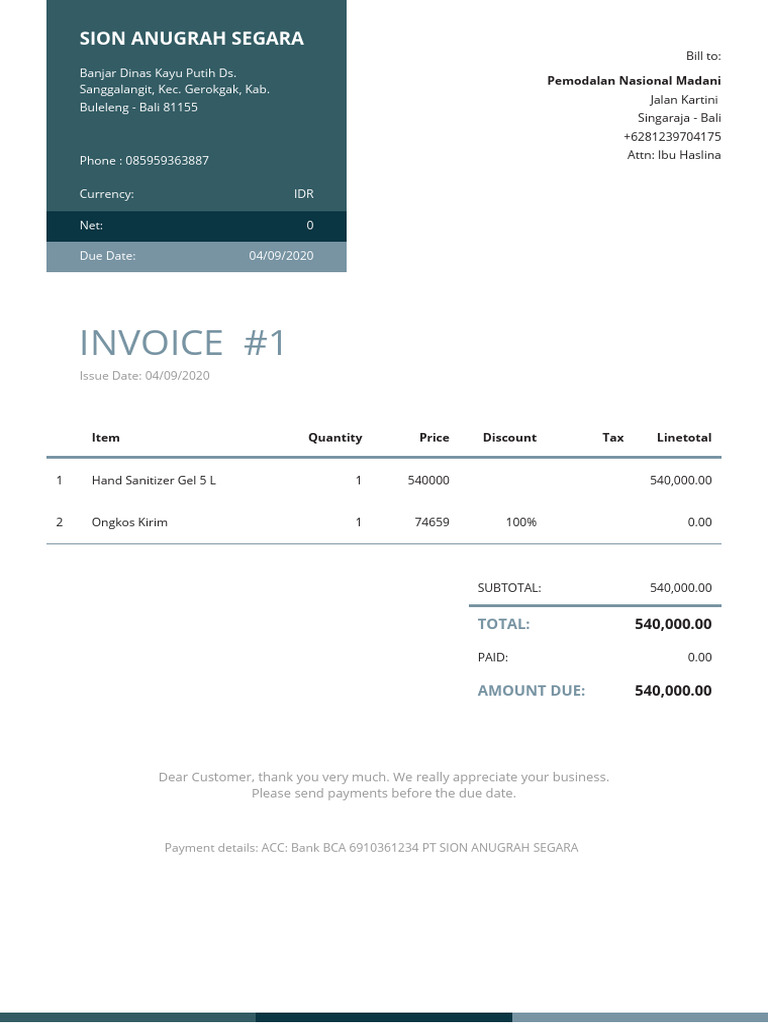Click the 'Price' column header
Image resolution: width=768 pixels, height=1024 pixels.
434,438
